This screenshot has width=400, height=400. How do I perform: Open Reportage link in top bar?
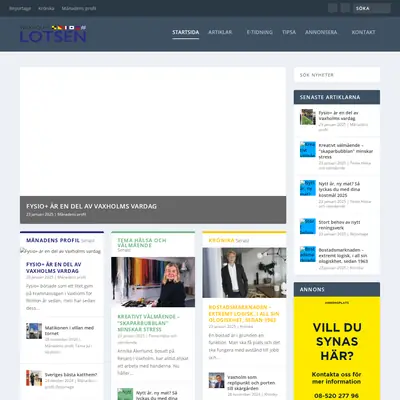click(x=20, y=8)
